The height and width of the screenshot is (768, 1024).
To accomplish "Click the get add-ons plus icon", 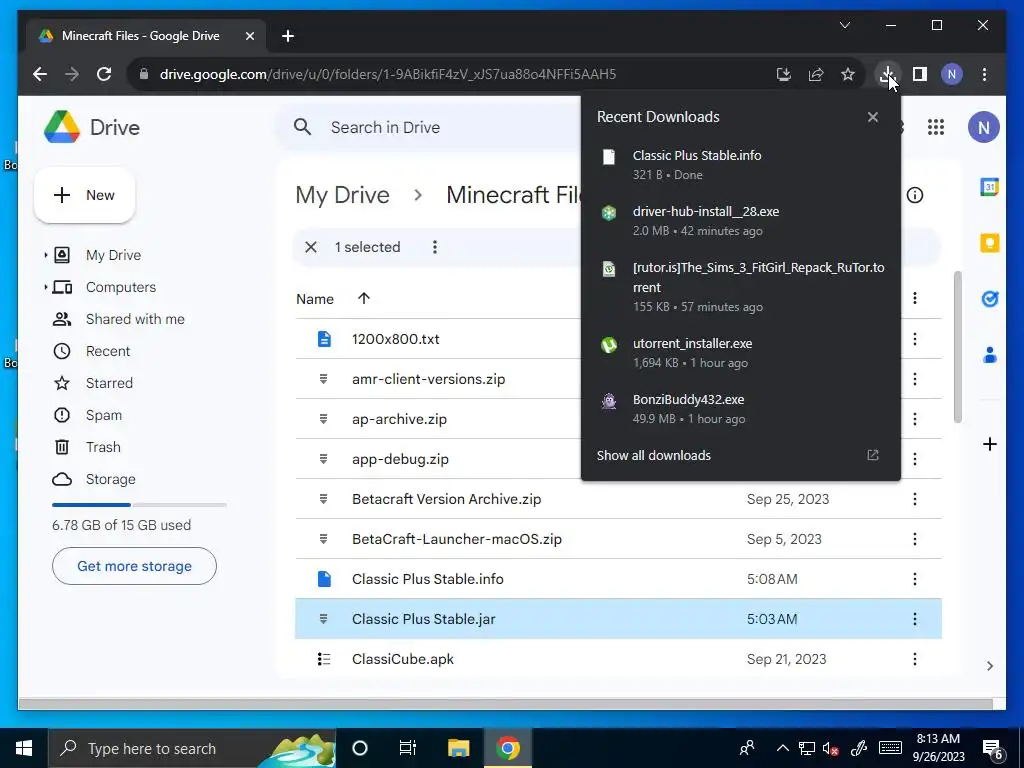I will pyautogui.click(x=989, y=444).
